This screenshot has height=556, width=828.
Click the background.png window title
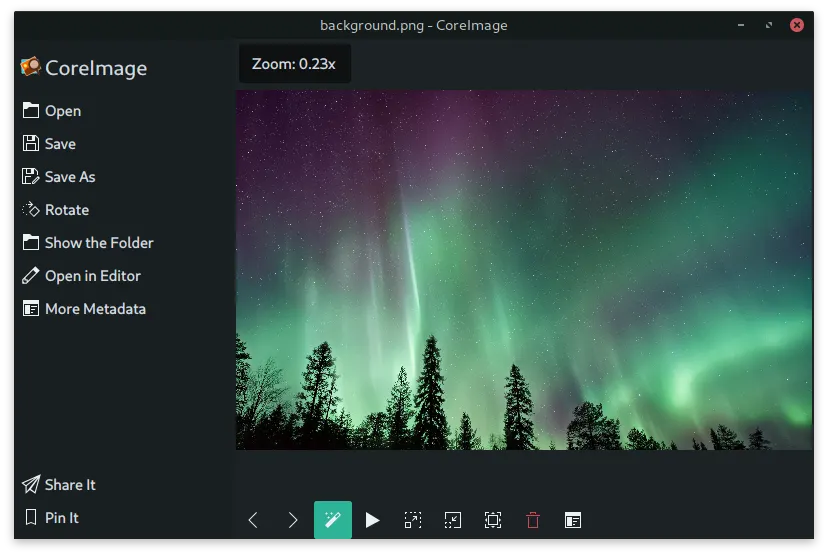[x=413, y=25]
